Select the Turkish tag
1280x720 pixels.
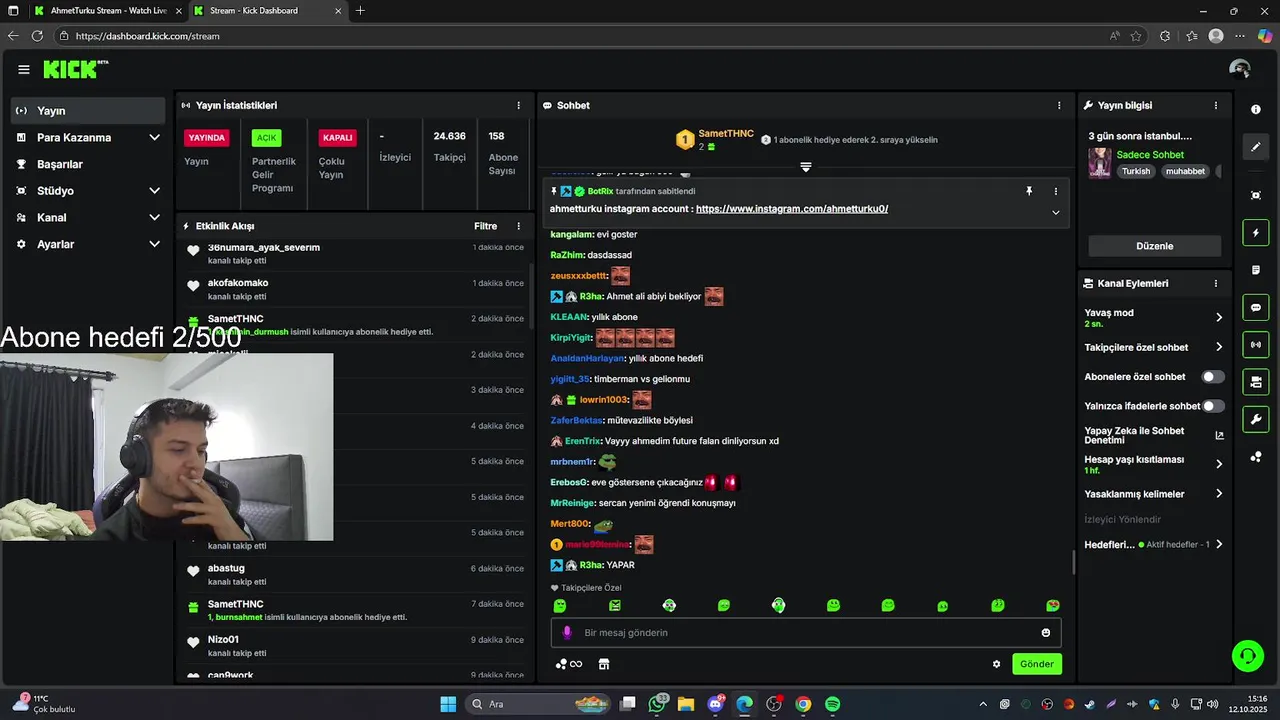click(1136, 171)
